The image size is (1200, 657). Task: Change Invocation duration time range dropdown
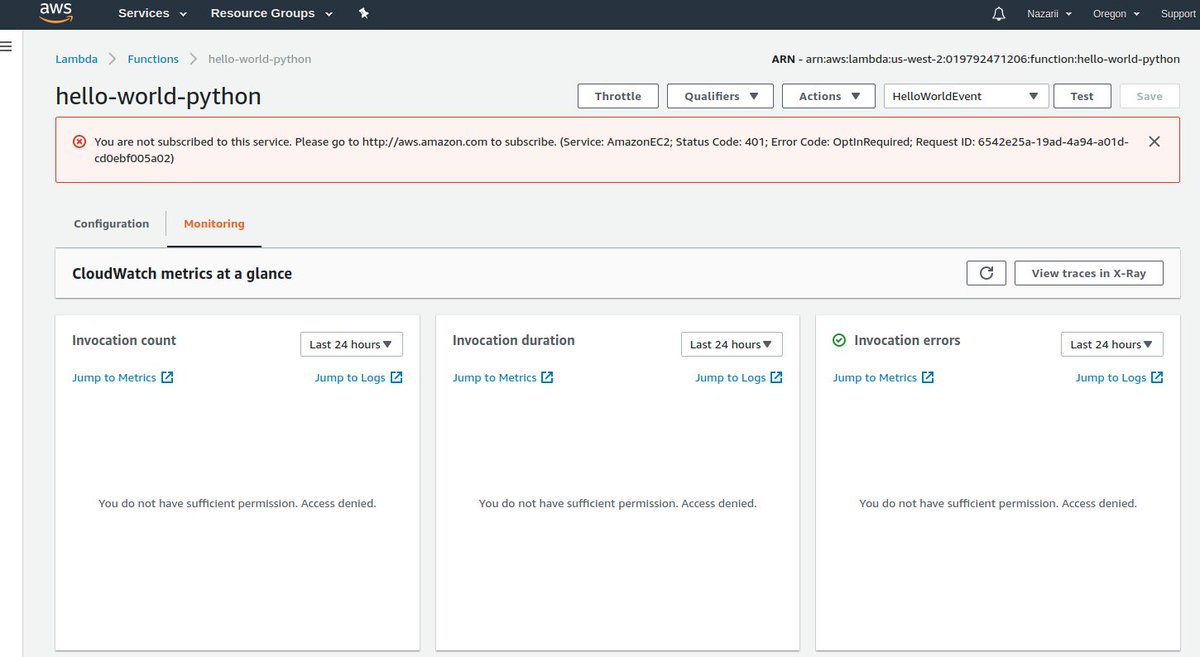[x=732, y=344]
